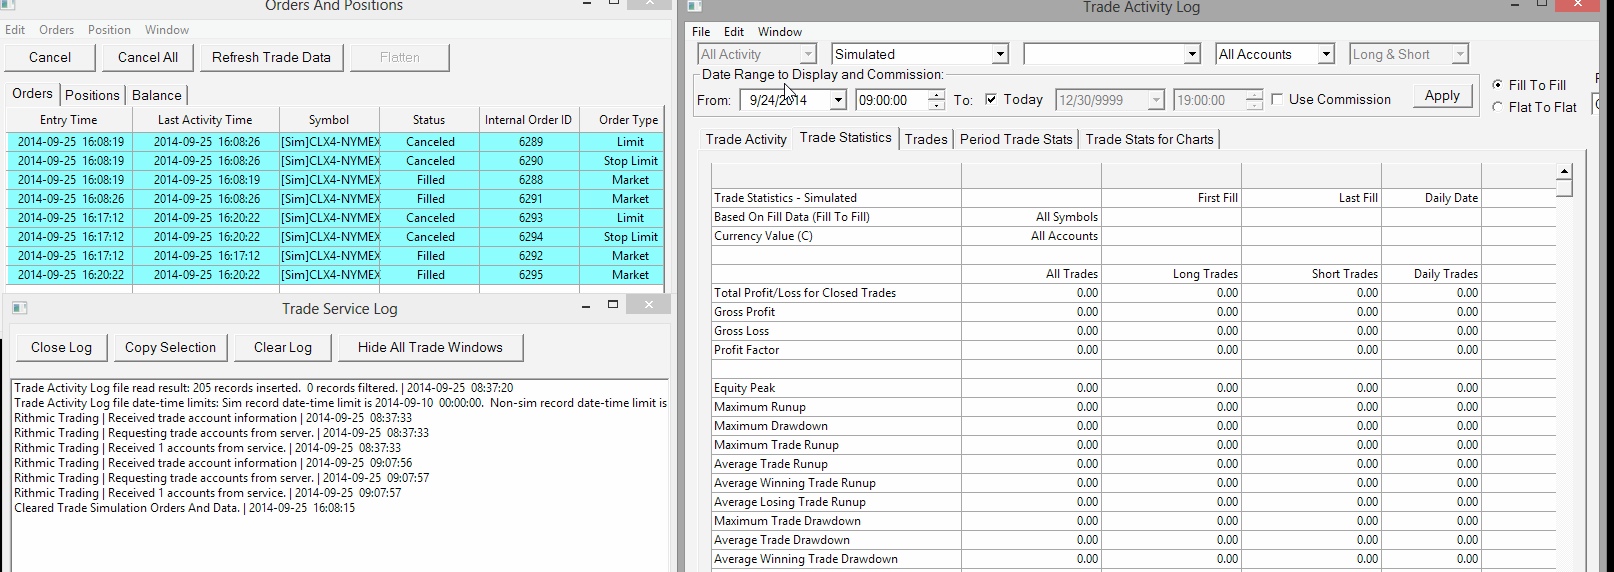This screenshot has width=1614, height=572.
Task: Open Window menu in Trade Activity Log
Action: pyautogui.click(x=780, y=32)
